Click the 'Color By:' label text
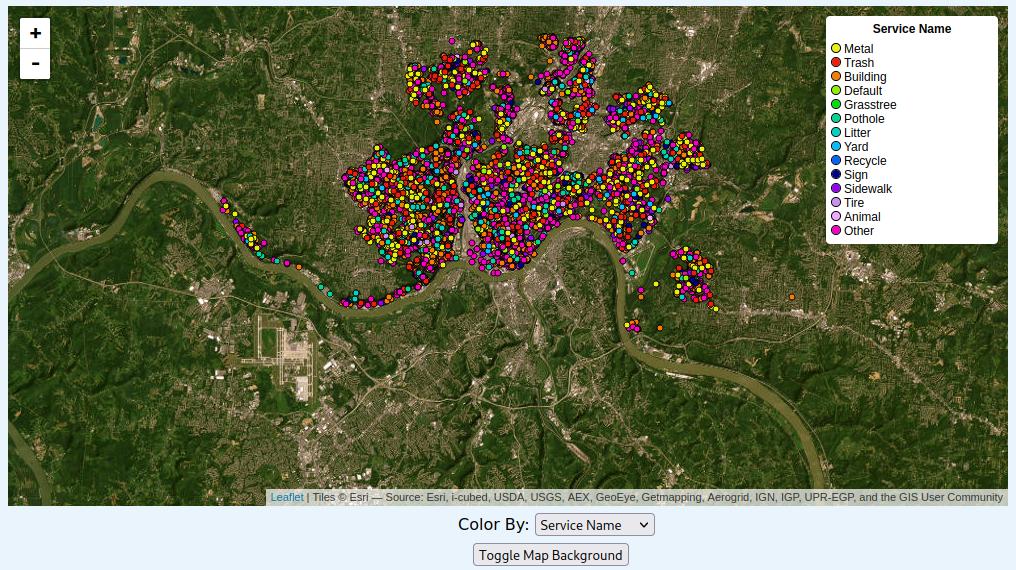Image resolution: width=1016 pixels, height=570 pixels. tap(493, 524)
